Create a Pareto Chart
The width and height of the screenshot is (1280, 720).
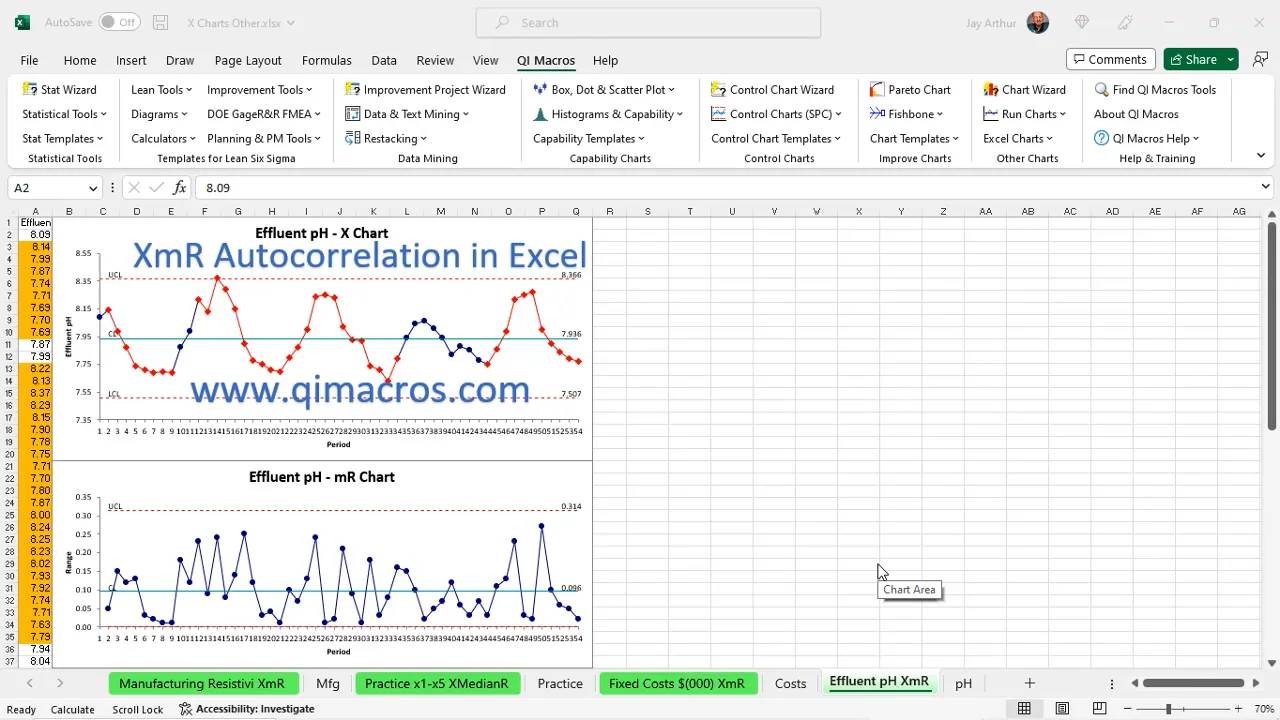click(x=910, y=89)
